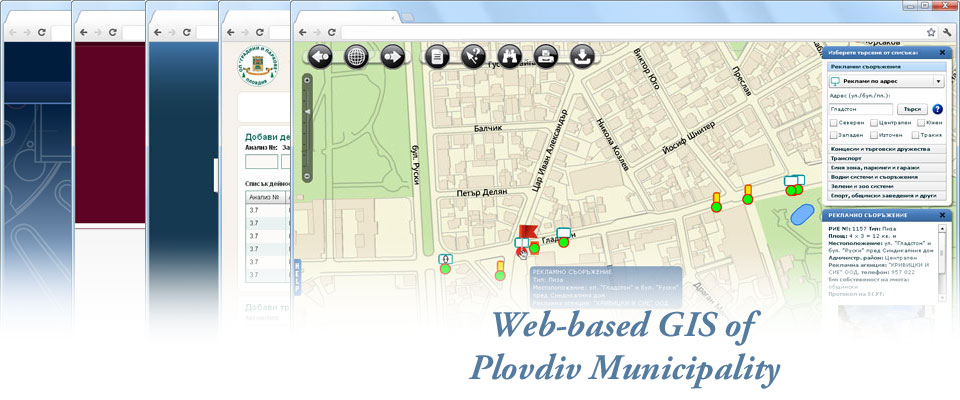
Task: Activate the identify cursor question-mark tool
Action: (473, 56)
